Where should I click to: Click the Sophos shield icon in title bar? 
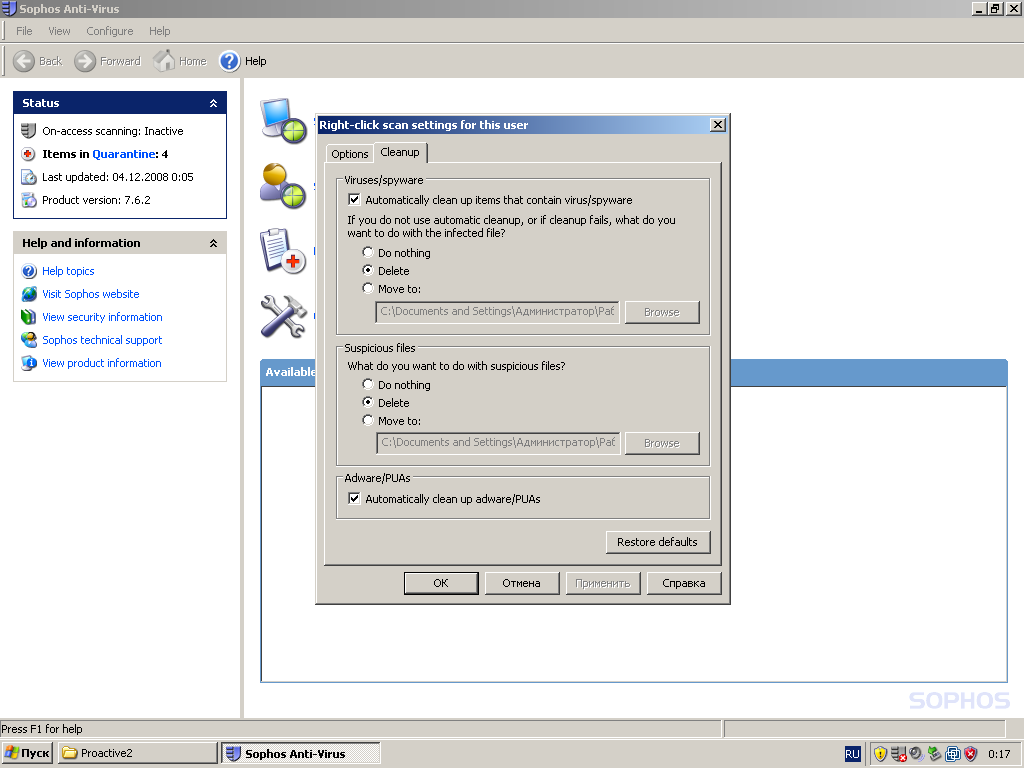(9, 8)
